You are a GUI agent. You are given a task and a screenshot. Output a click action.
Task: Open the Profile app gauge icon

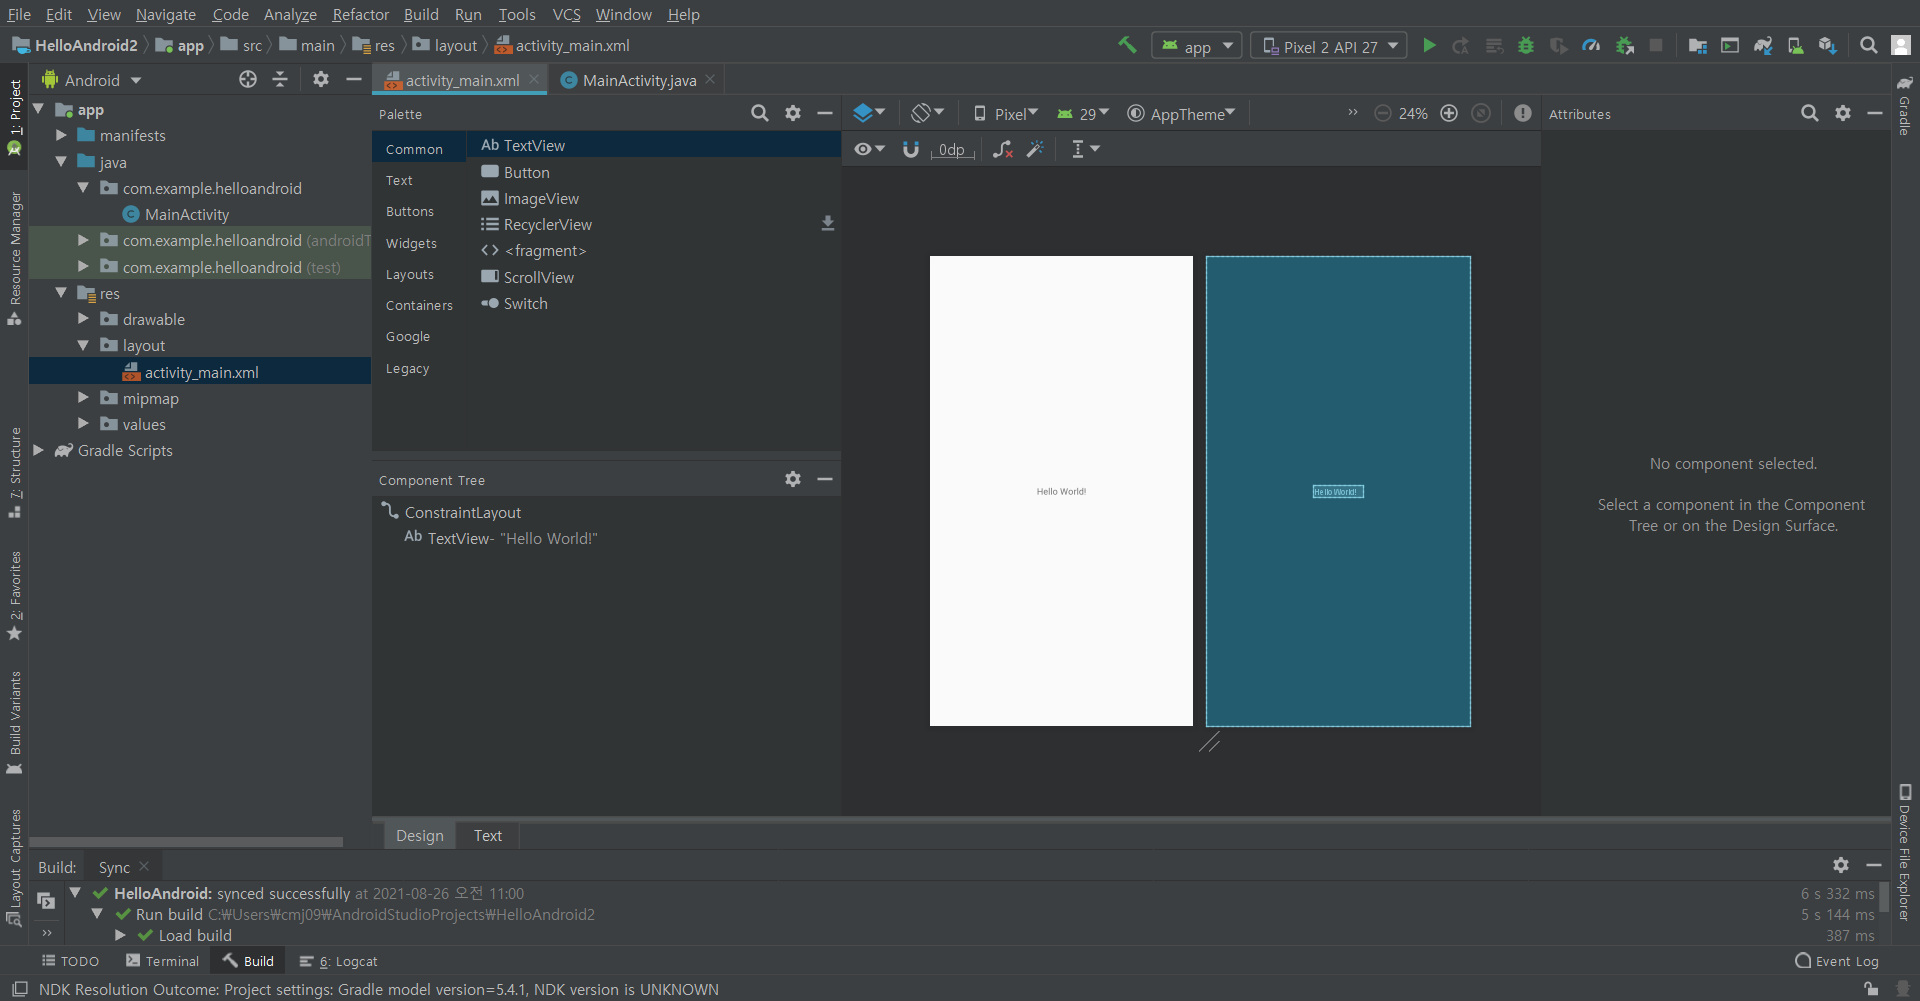[x=1591, y=45]
